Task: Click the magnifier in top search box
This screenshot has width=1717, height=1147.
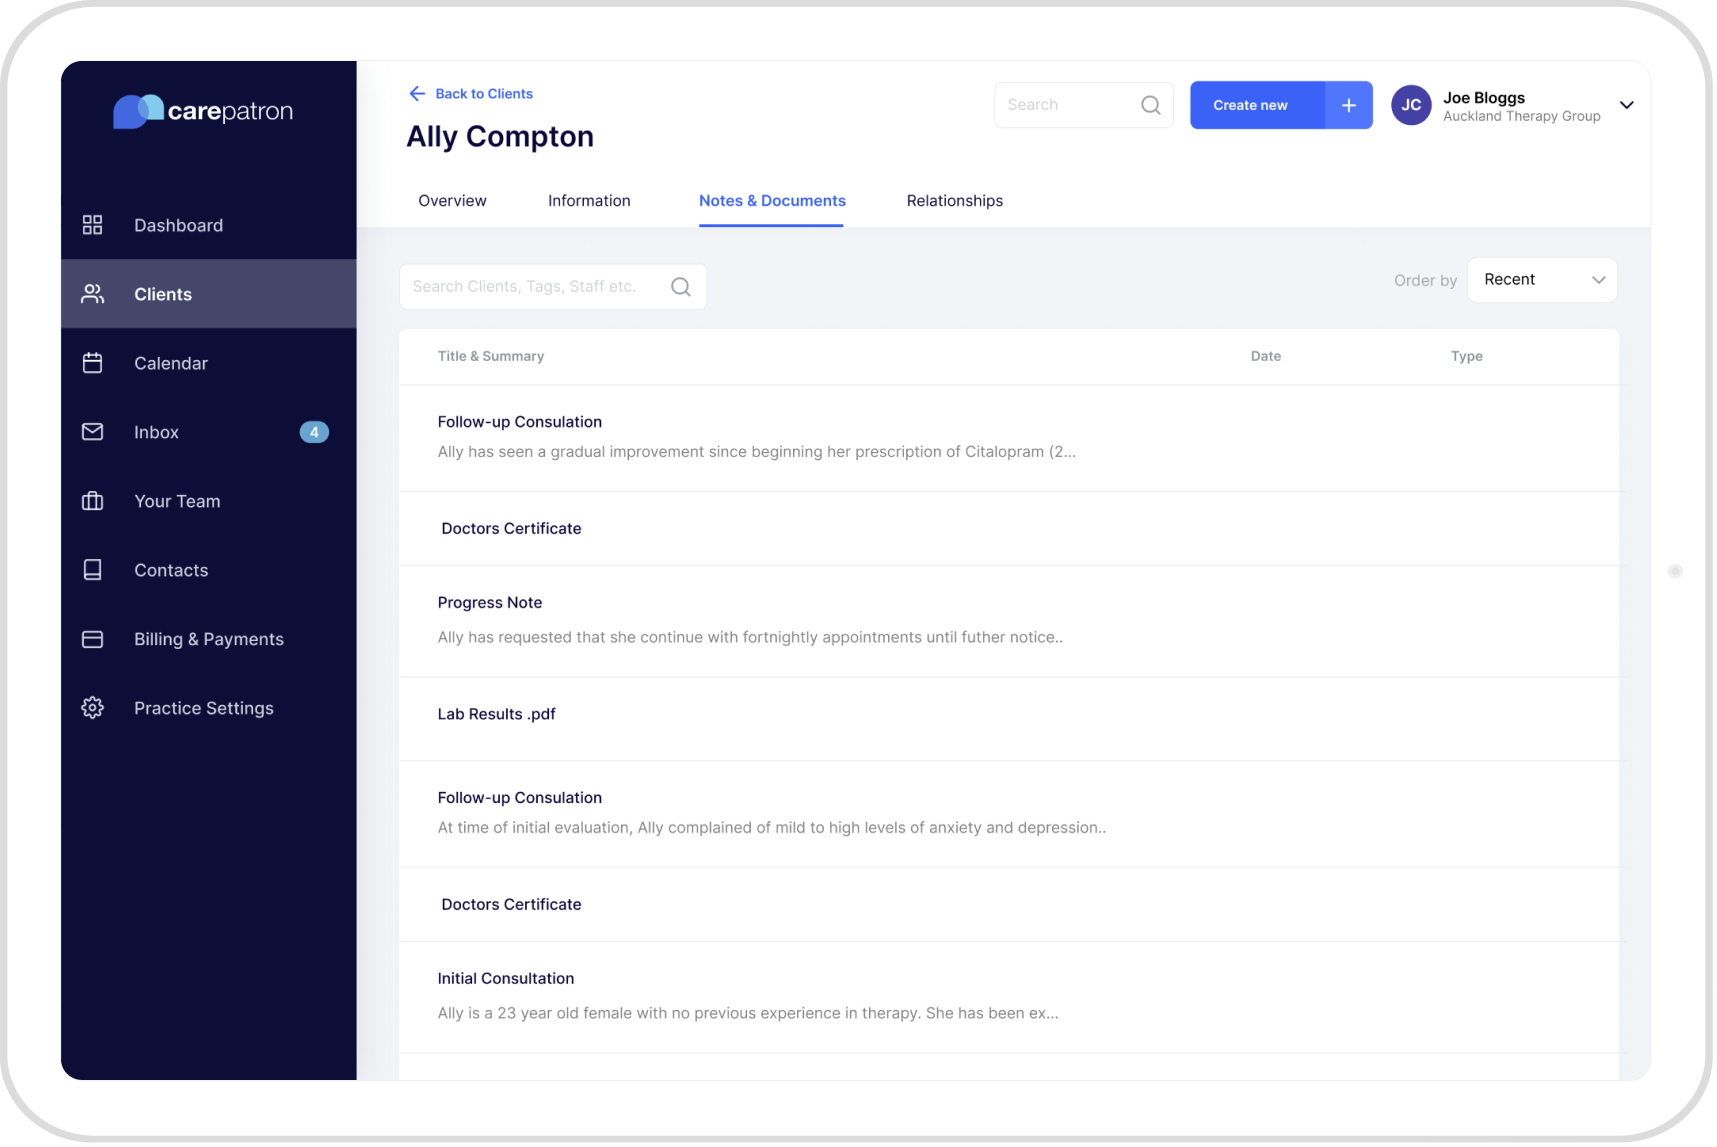Action: [1151, 105]
